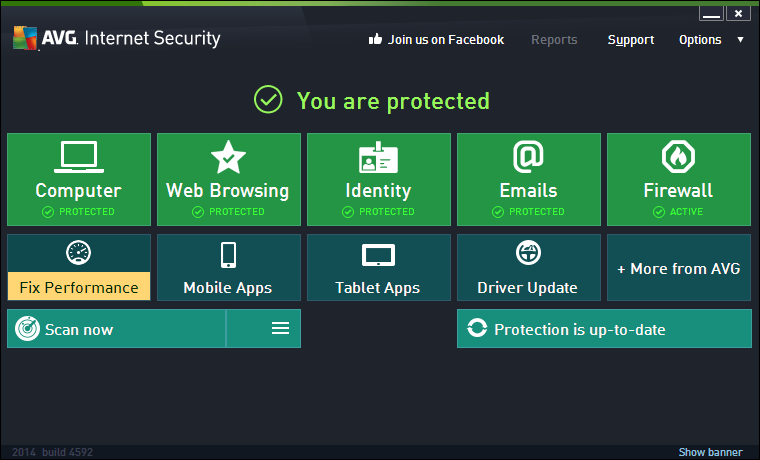This screenshot has height=460, width=760.
Task: Select the Tablet Apps tablet icon
Action: pyautogui.click(x=378, y=255)
